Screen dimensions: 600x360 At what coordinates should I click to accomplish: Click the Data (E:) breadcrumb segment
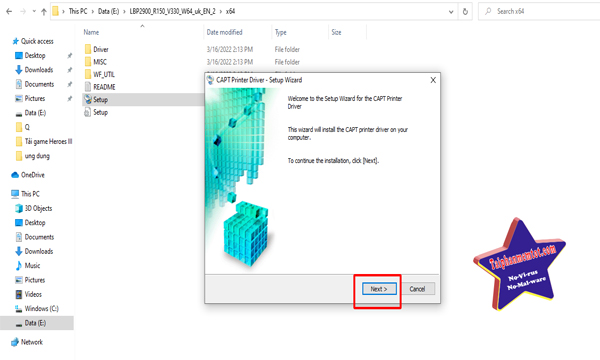coord(108,11)
